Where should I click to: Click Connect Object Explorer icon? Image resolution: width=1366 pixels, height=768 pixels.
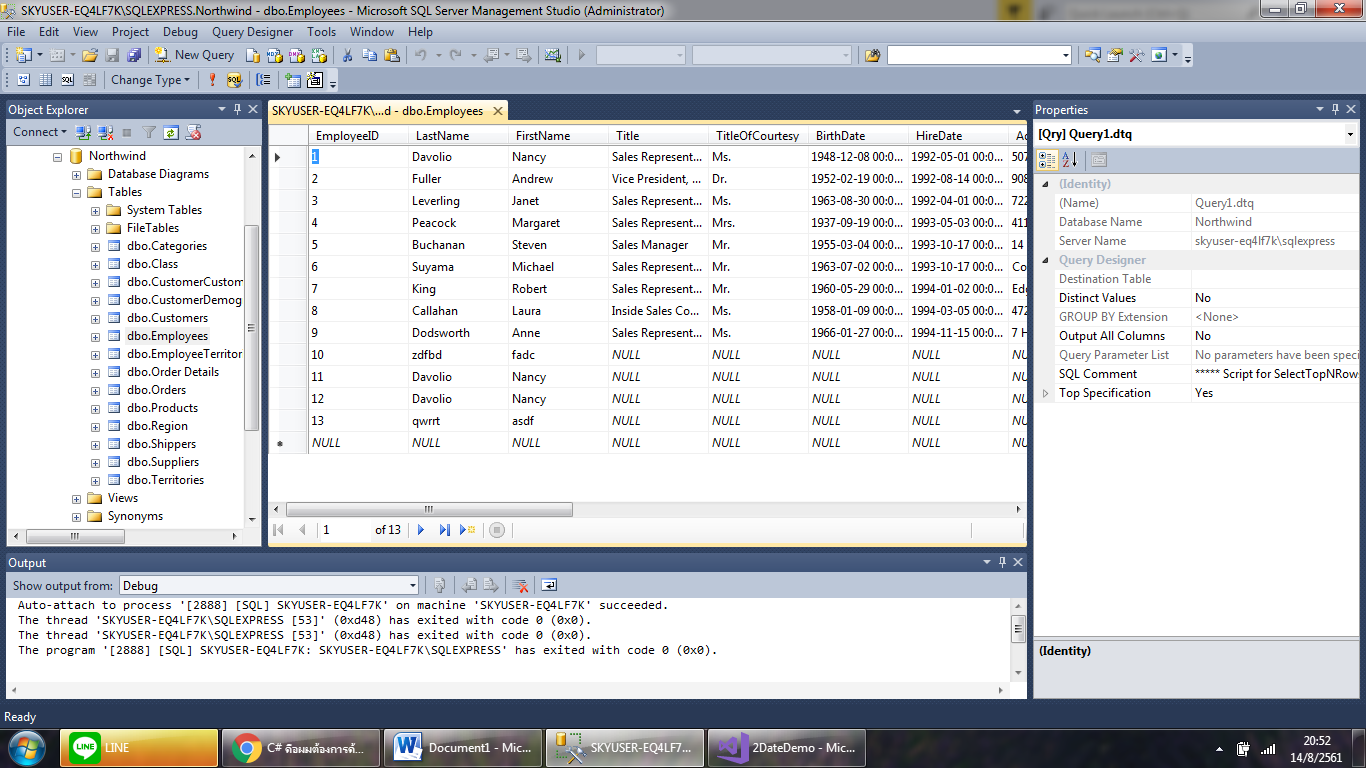point(84,132)
